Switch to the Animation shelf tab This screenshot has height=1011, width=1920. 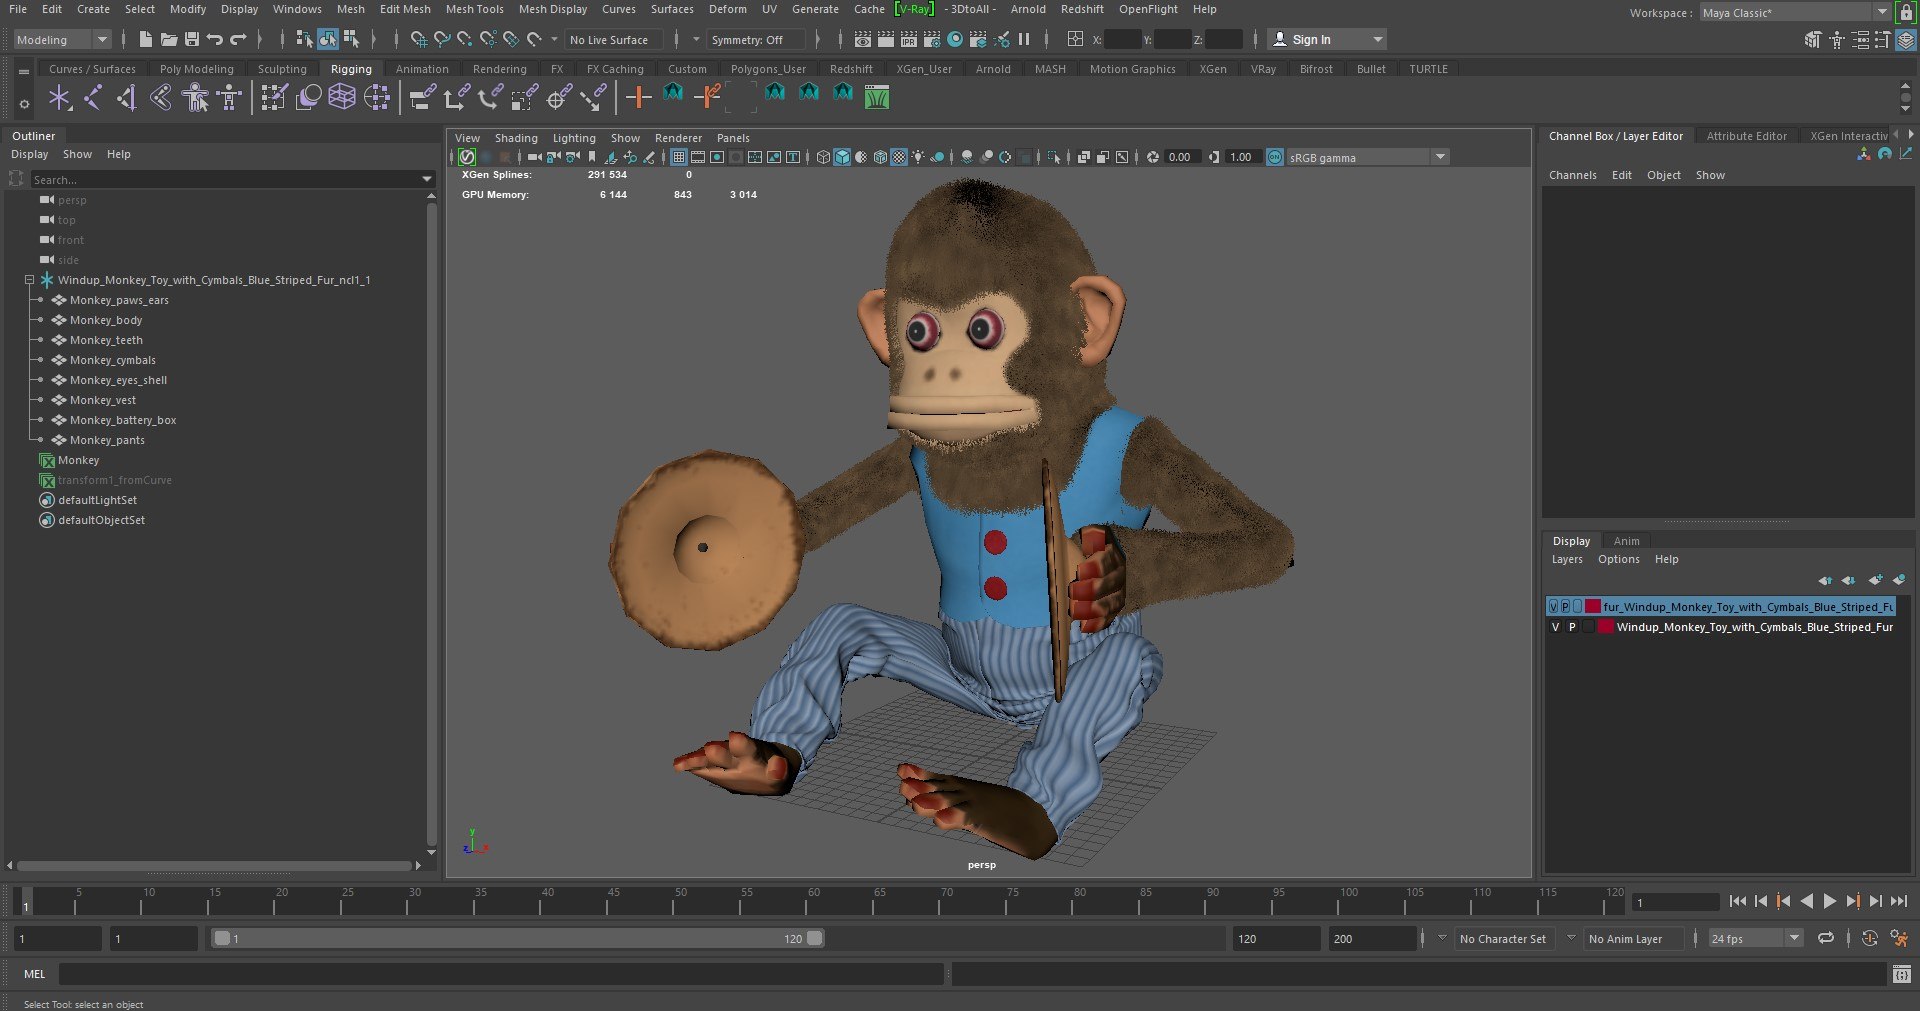click(422, 69)
